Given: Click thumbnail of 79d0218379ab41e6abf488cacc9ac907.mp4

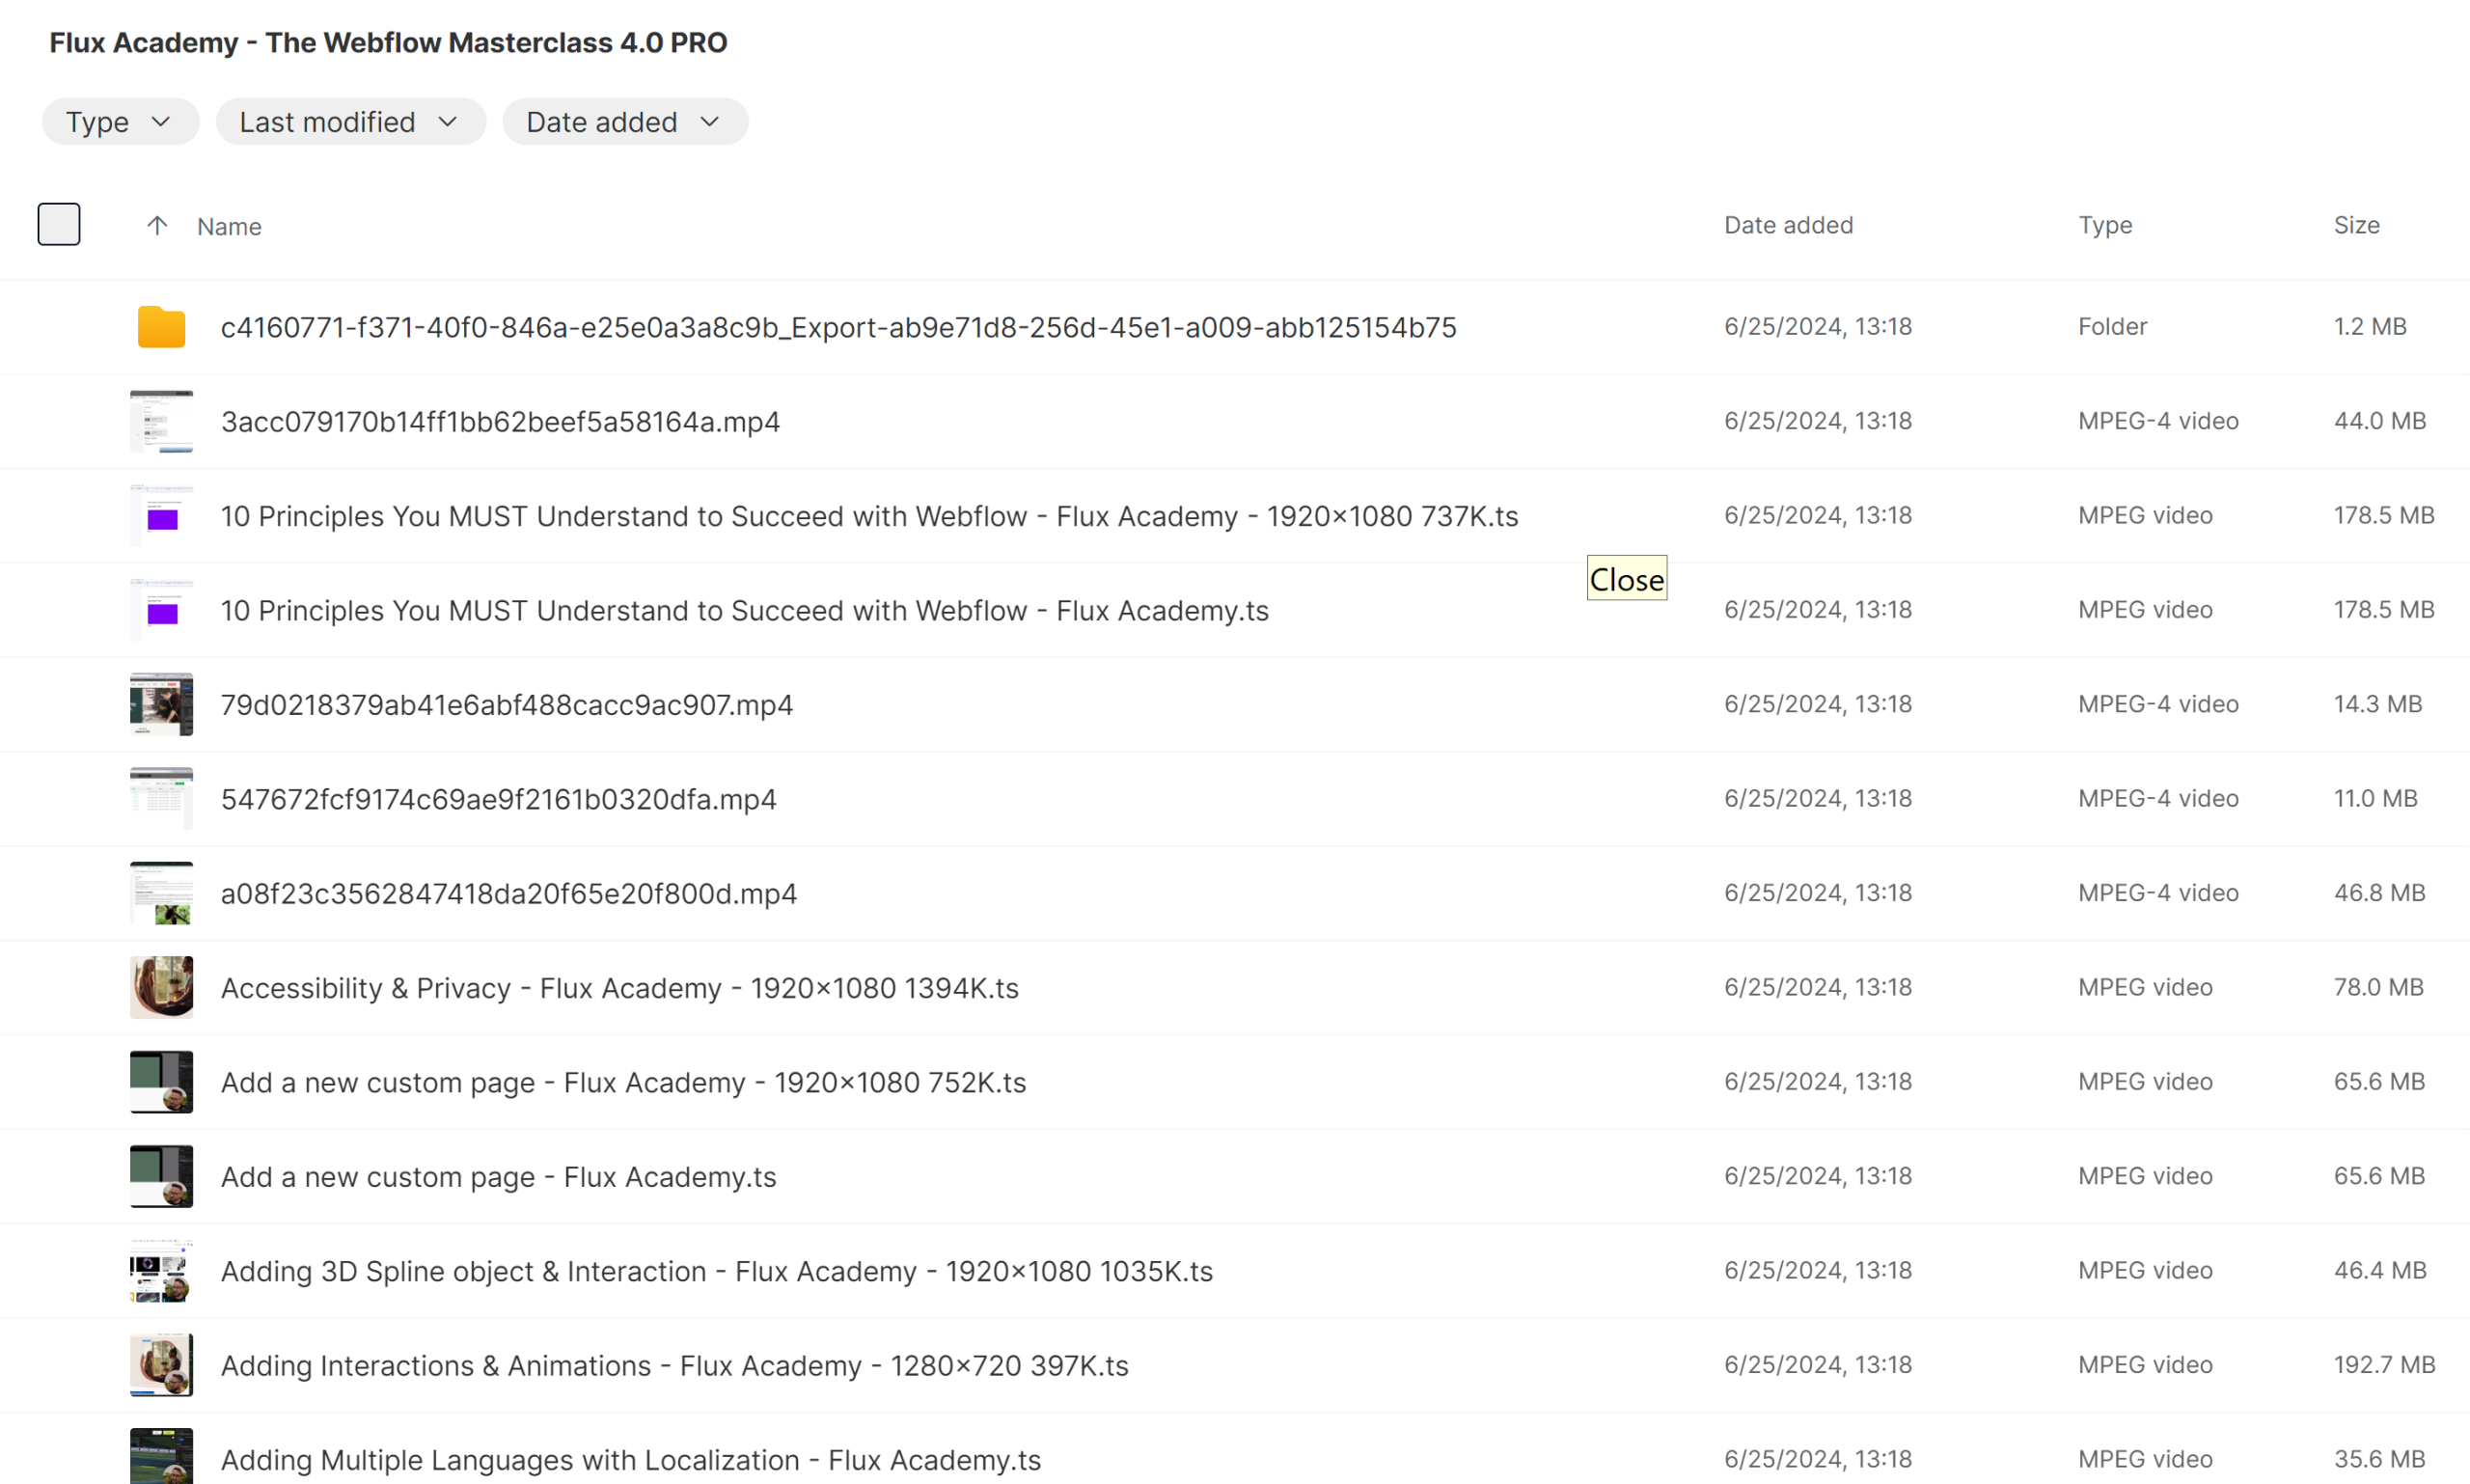Looking at the screenshot, I should click(x=161, y=704).
